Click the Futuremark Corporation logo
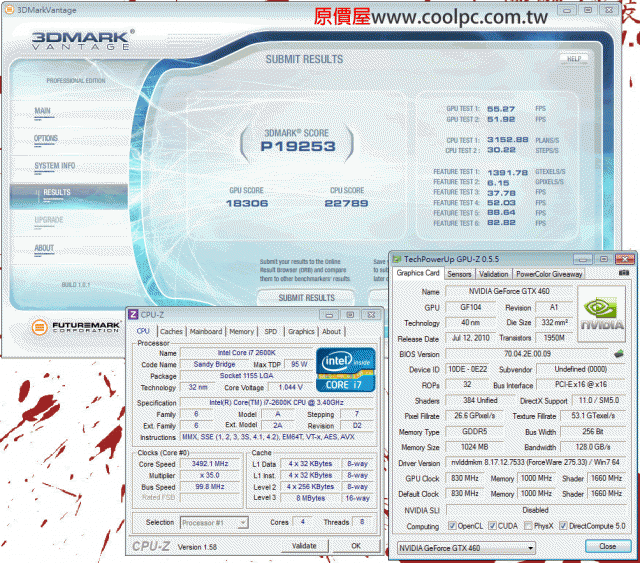 76,327
